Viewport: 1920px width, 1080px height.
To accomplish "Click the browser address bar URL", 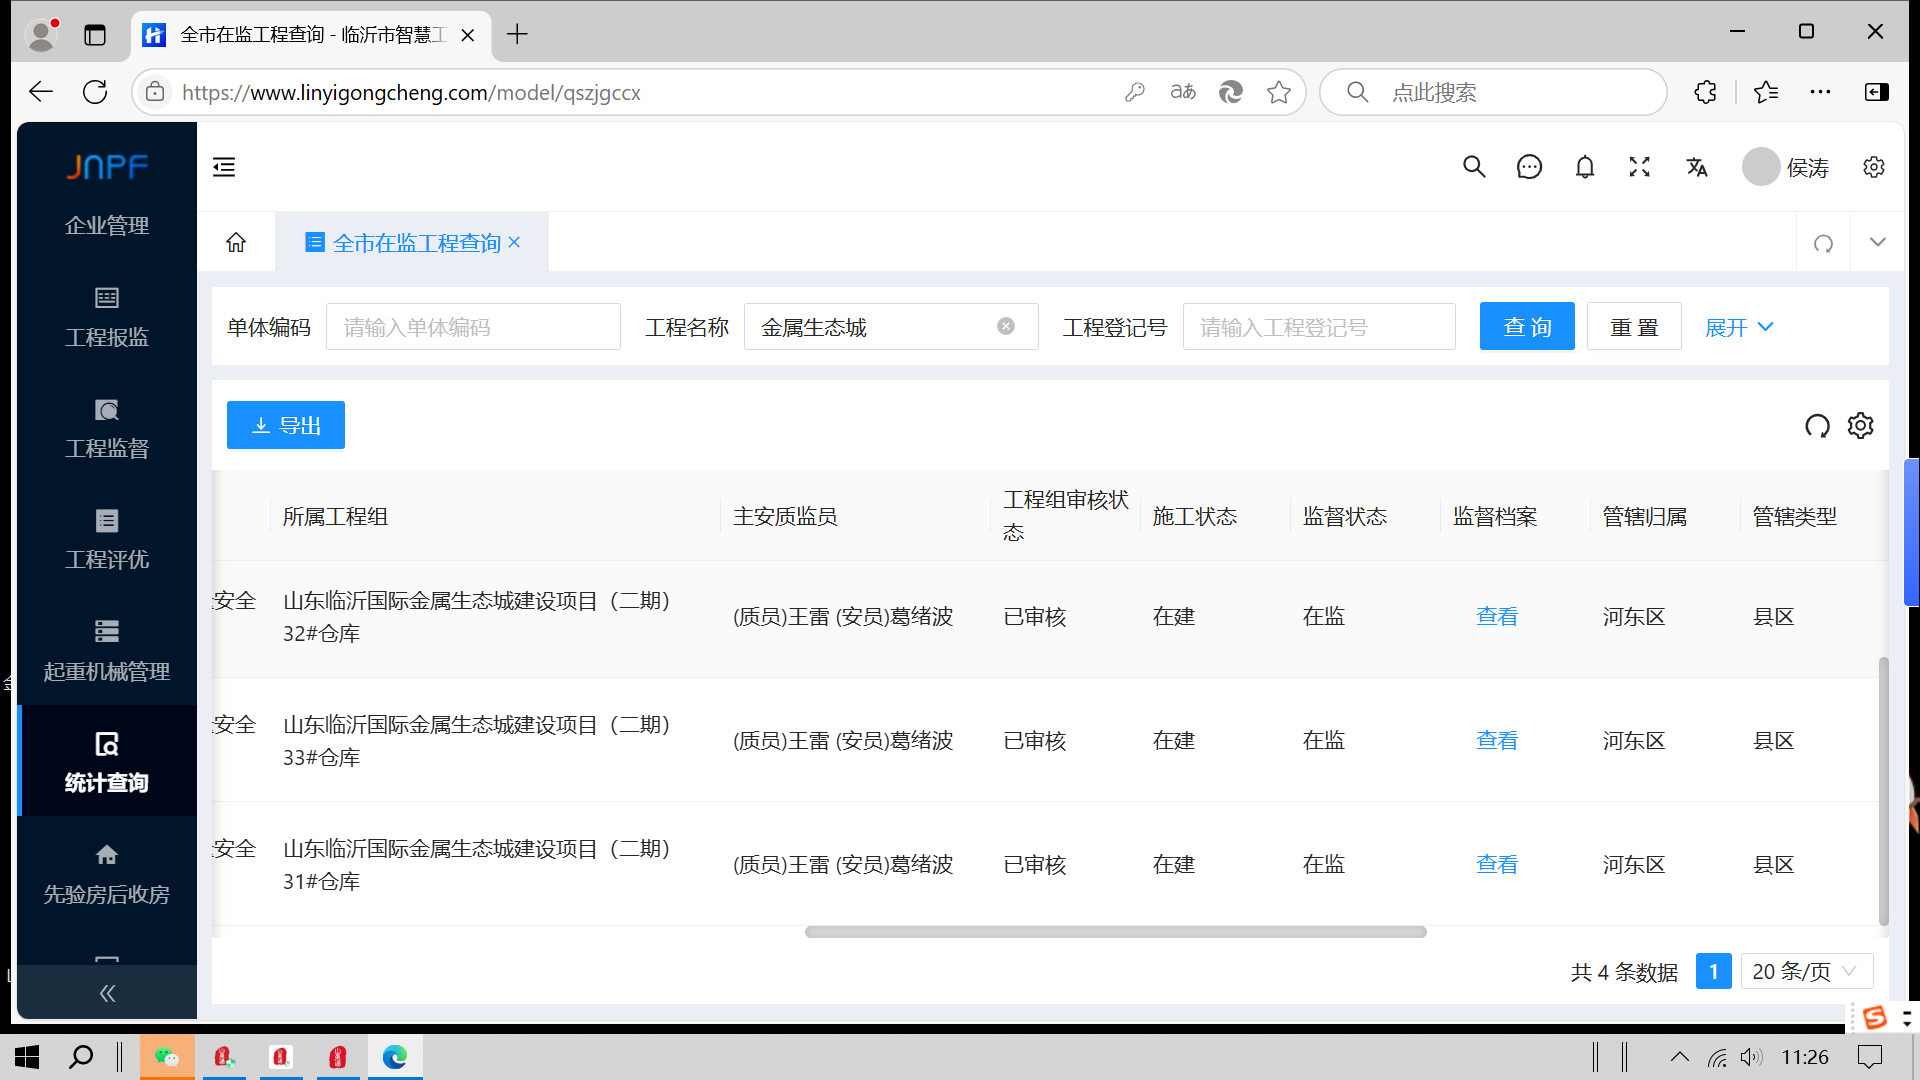I will 411,92.
